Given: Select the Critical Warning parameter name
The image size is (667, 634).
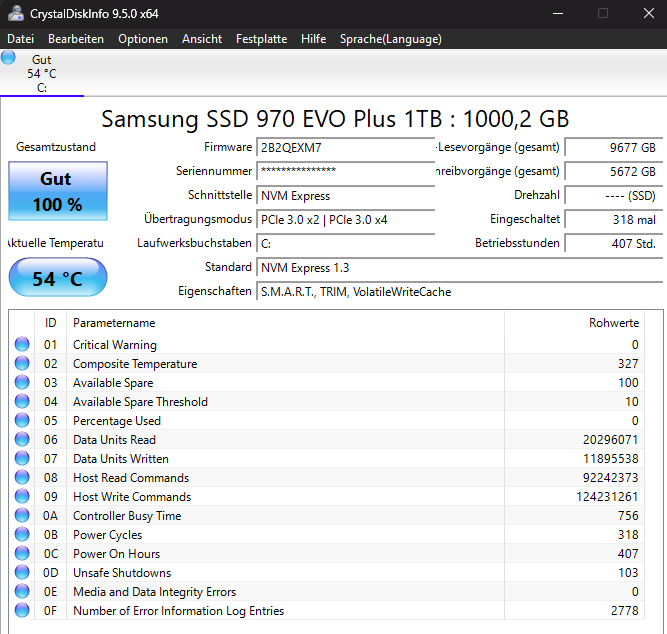Looking at the screenshot, I should coord(115,345).
